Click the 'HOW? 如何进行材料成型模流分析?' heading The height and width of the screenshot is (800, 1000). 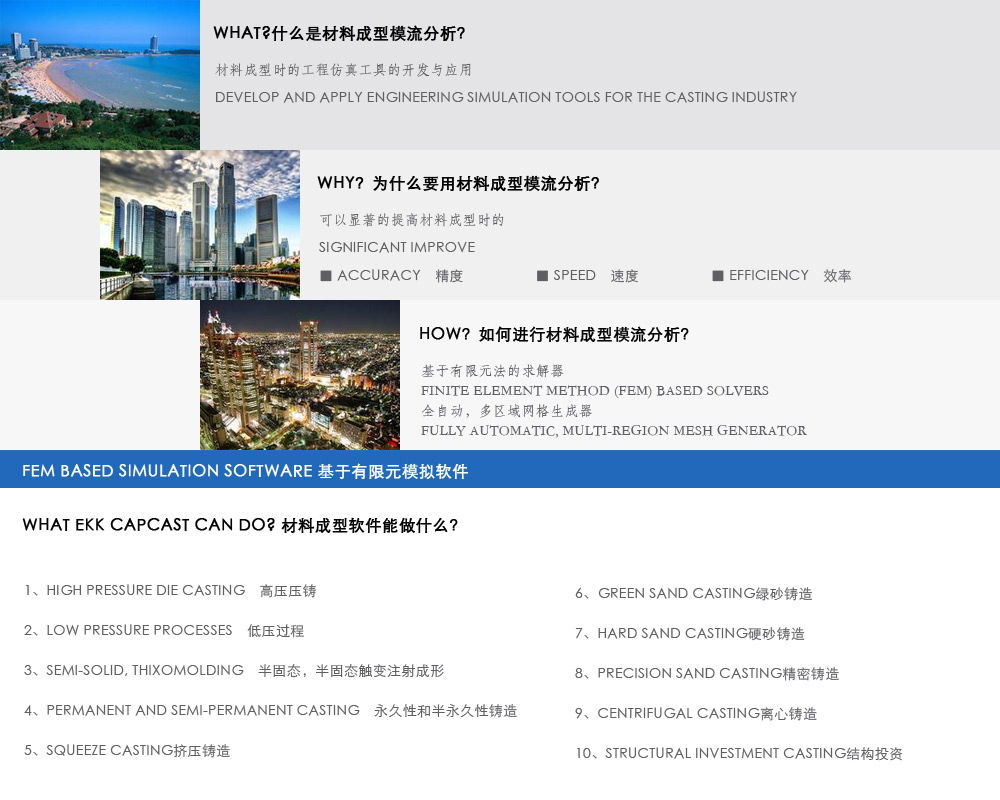point(554,334)
